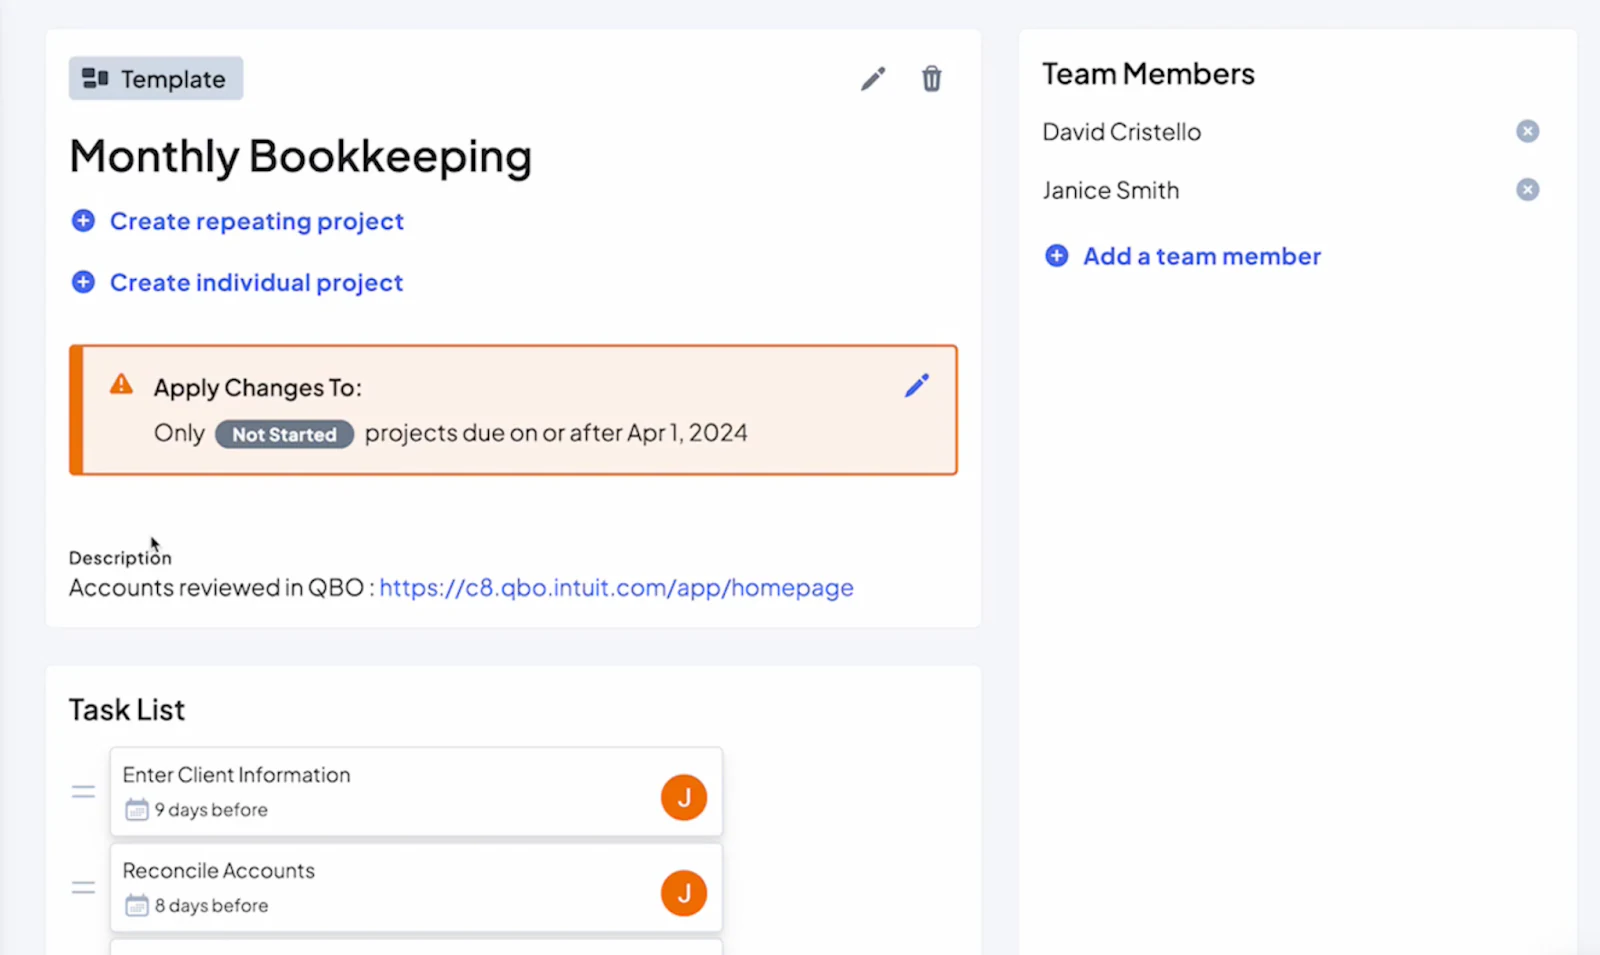1600x955 pixels.
Task: Click the calendar icon next to 8 days before
Action: tap(137, 906)
